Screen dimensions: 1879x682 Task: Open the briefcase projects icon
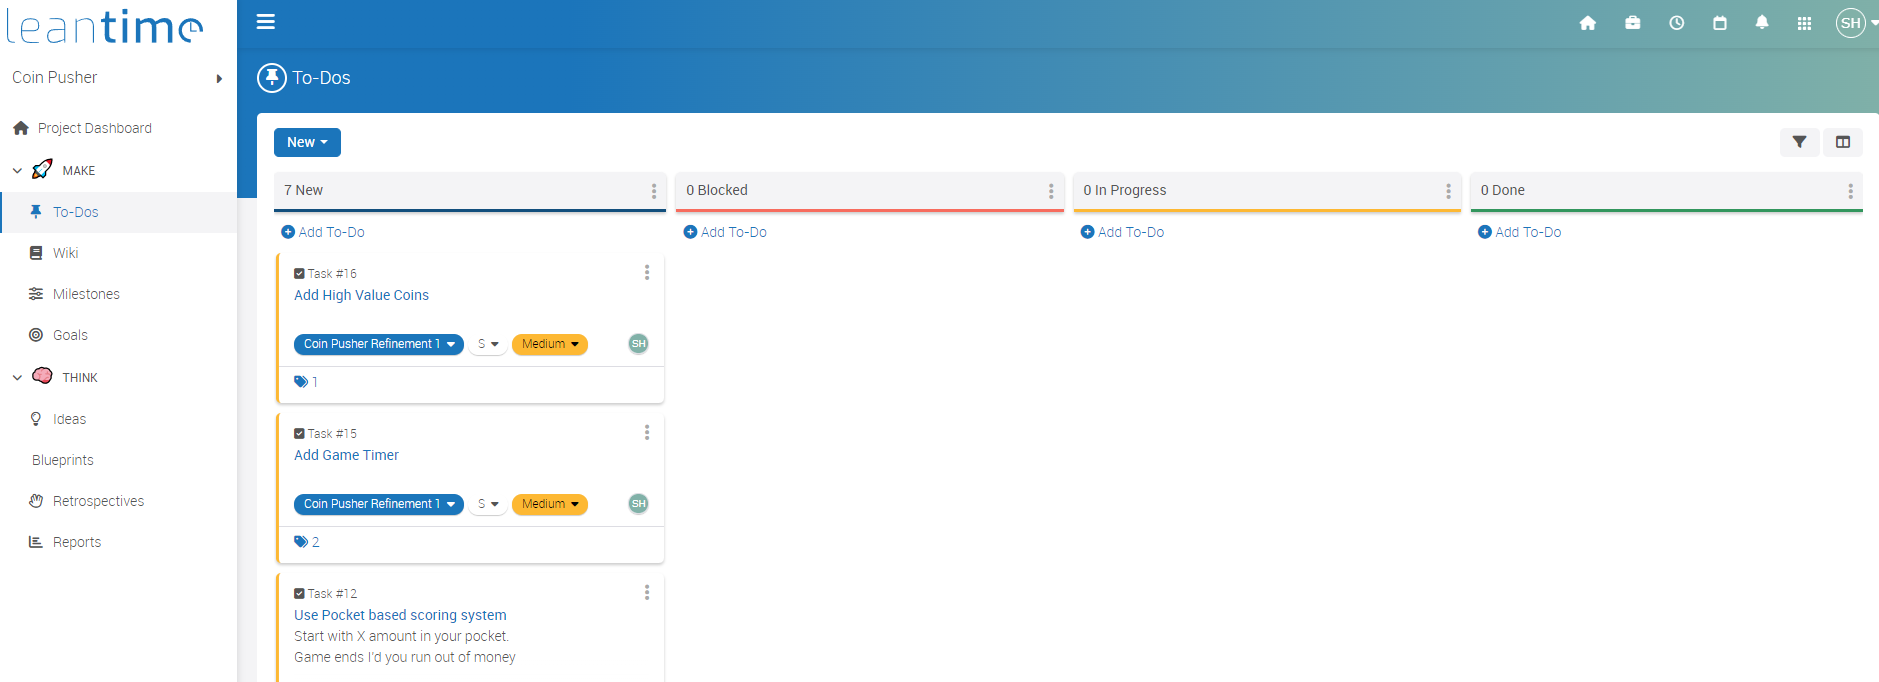click(1632, 23)
